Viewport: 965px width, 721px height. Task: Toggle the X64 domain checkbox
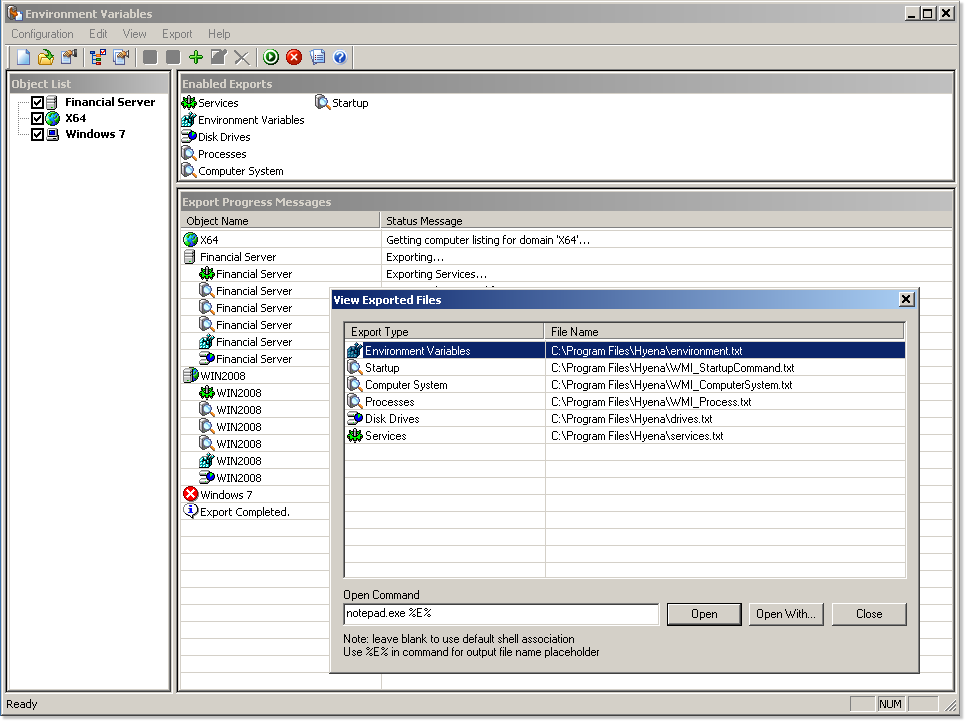pos(38,118)
